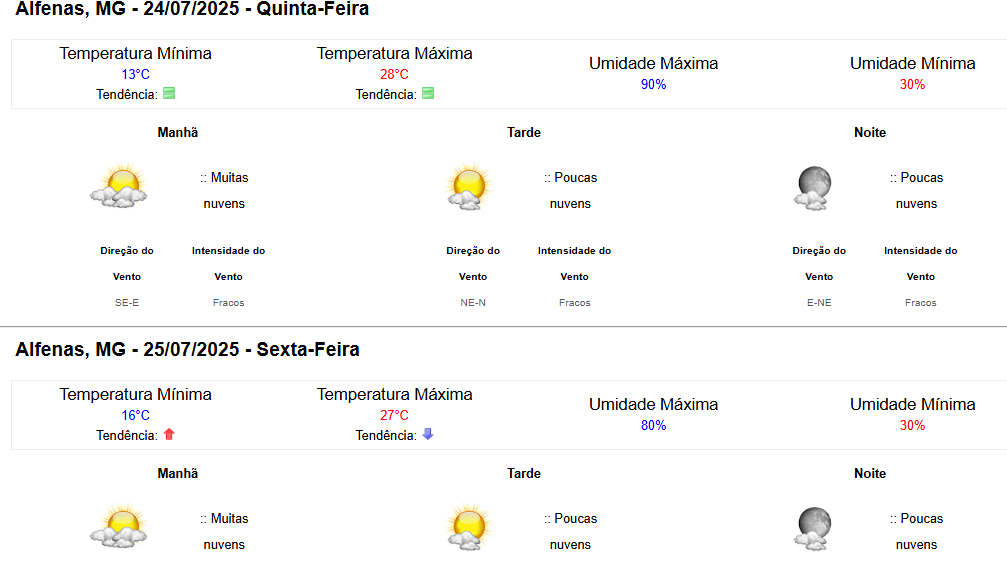
Task: Click Thursday's Noite period label
Action: pos(870,132)
